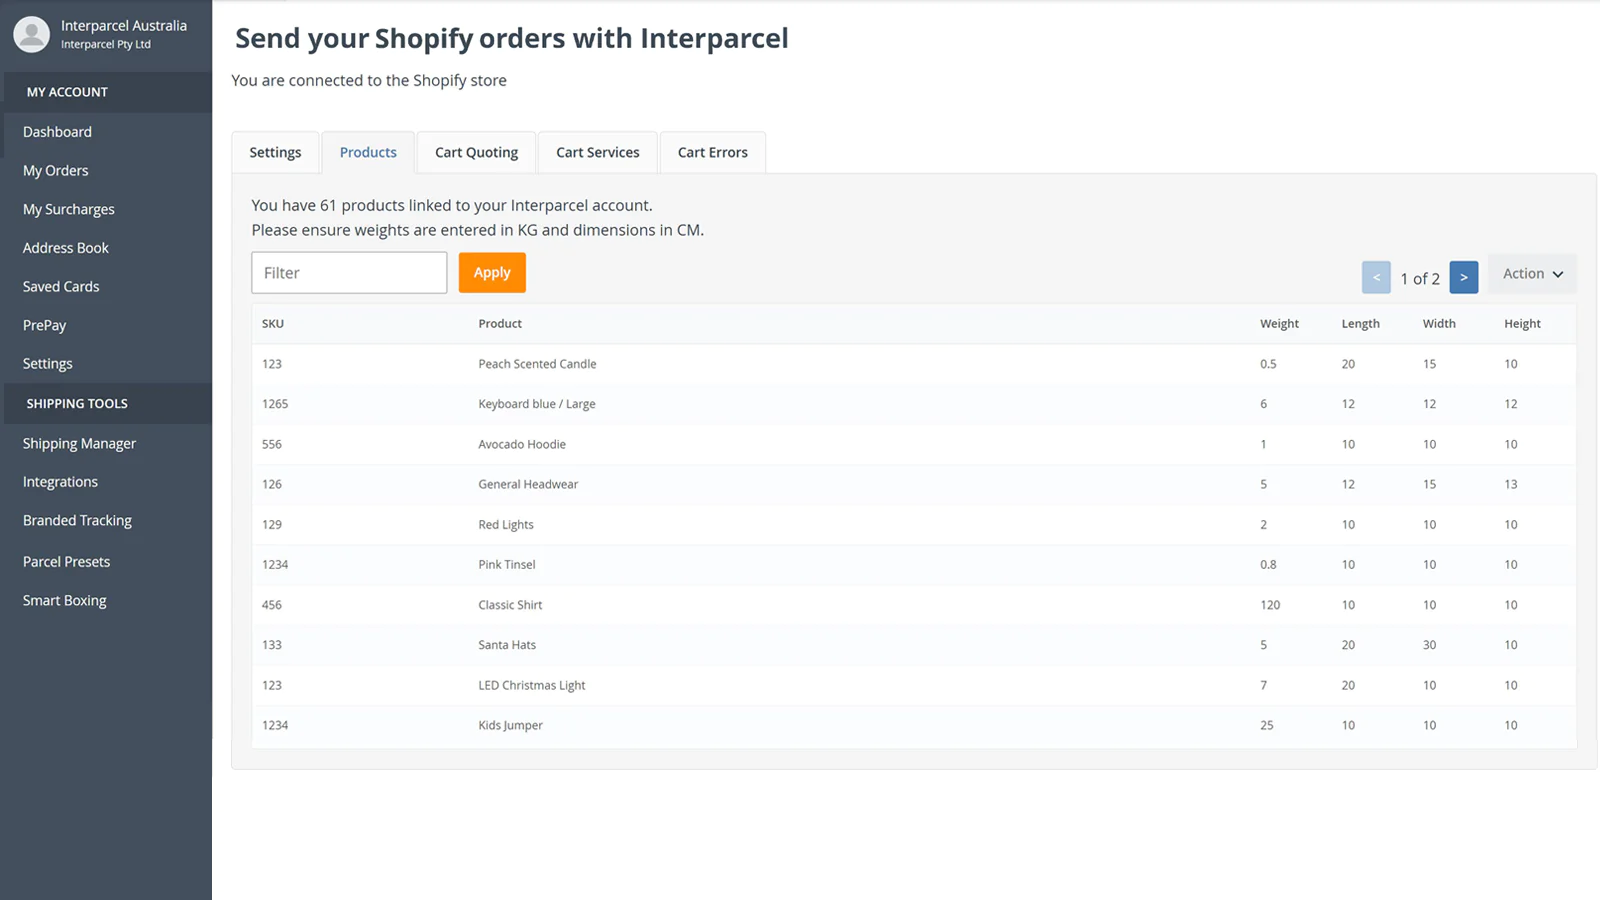Open My Surcharges from sidebar

69,210
